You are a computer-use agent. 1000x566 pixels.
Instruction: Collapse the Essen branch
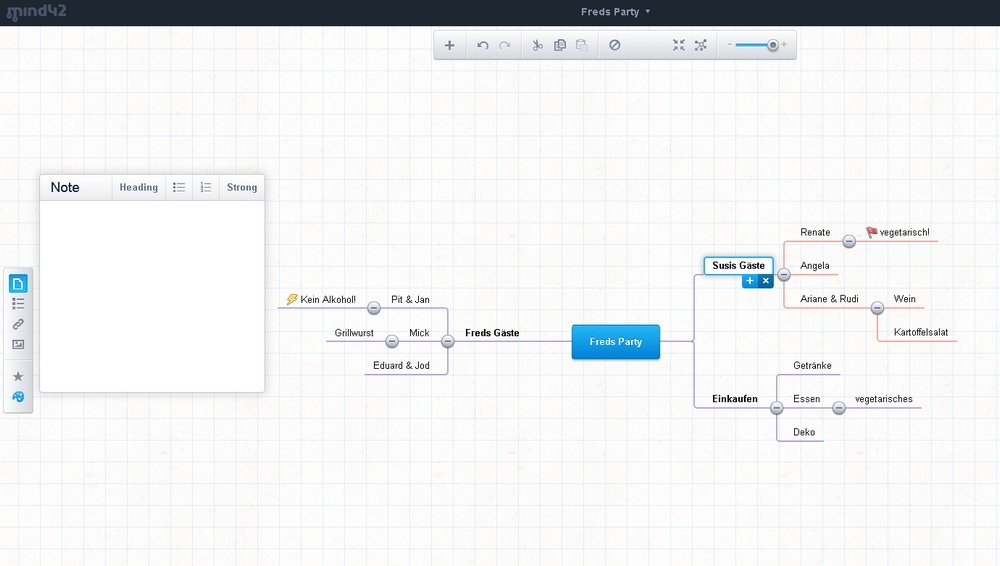coord(839,408)
